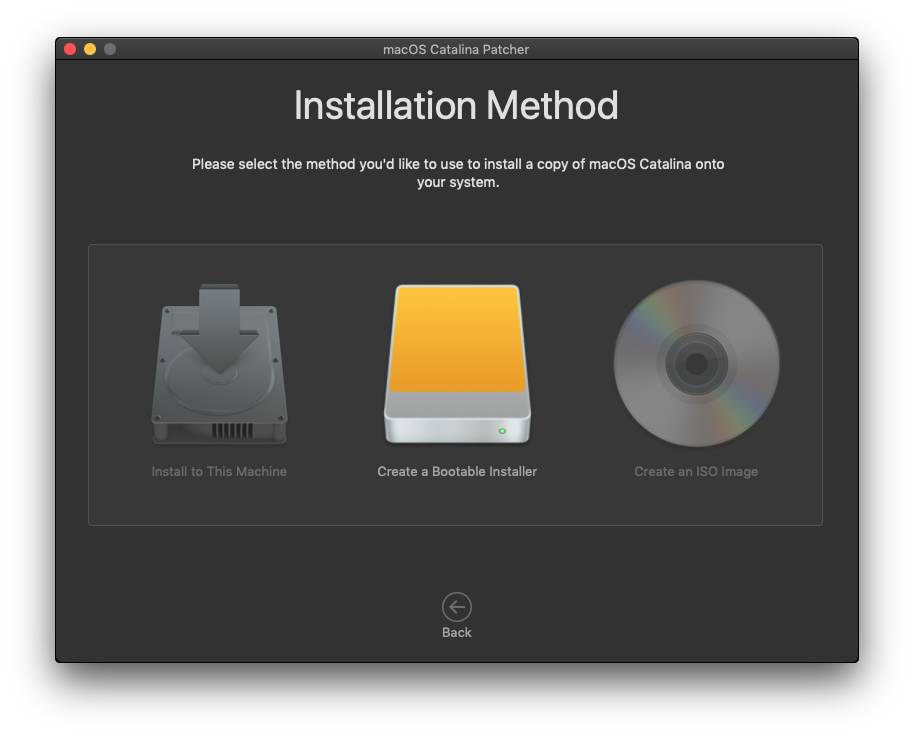914x736 pixels.
Task: Pick the ISO image disc icon
Action: pyautogui.click(x=697, y=364)
